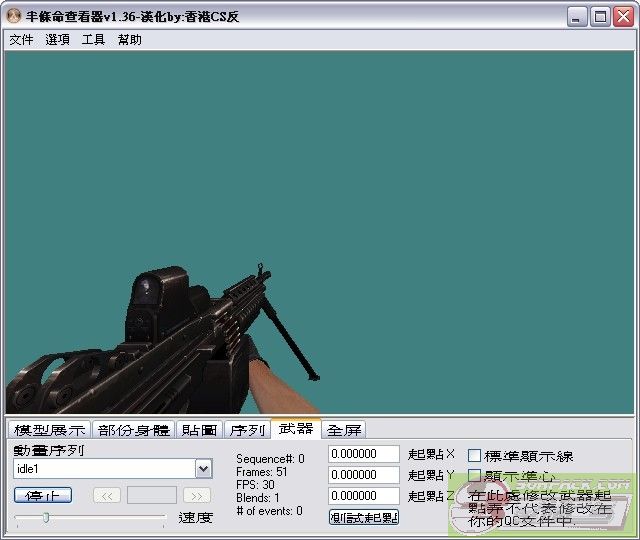Switch to the 貼圖 tab
Viewport: 640px width, 540px height.
point(199,430)
